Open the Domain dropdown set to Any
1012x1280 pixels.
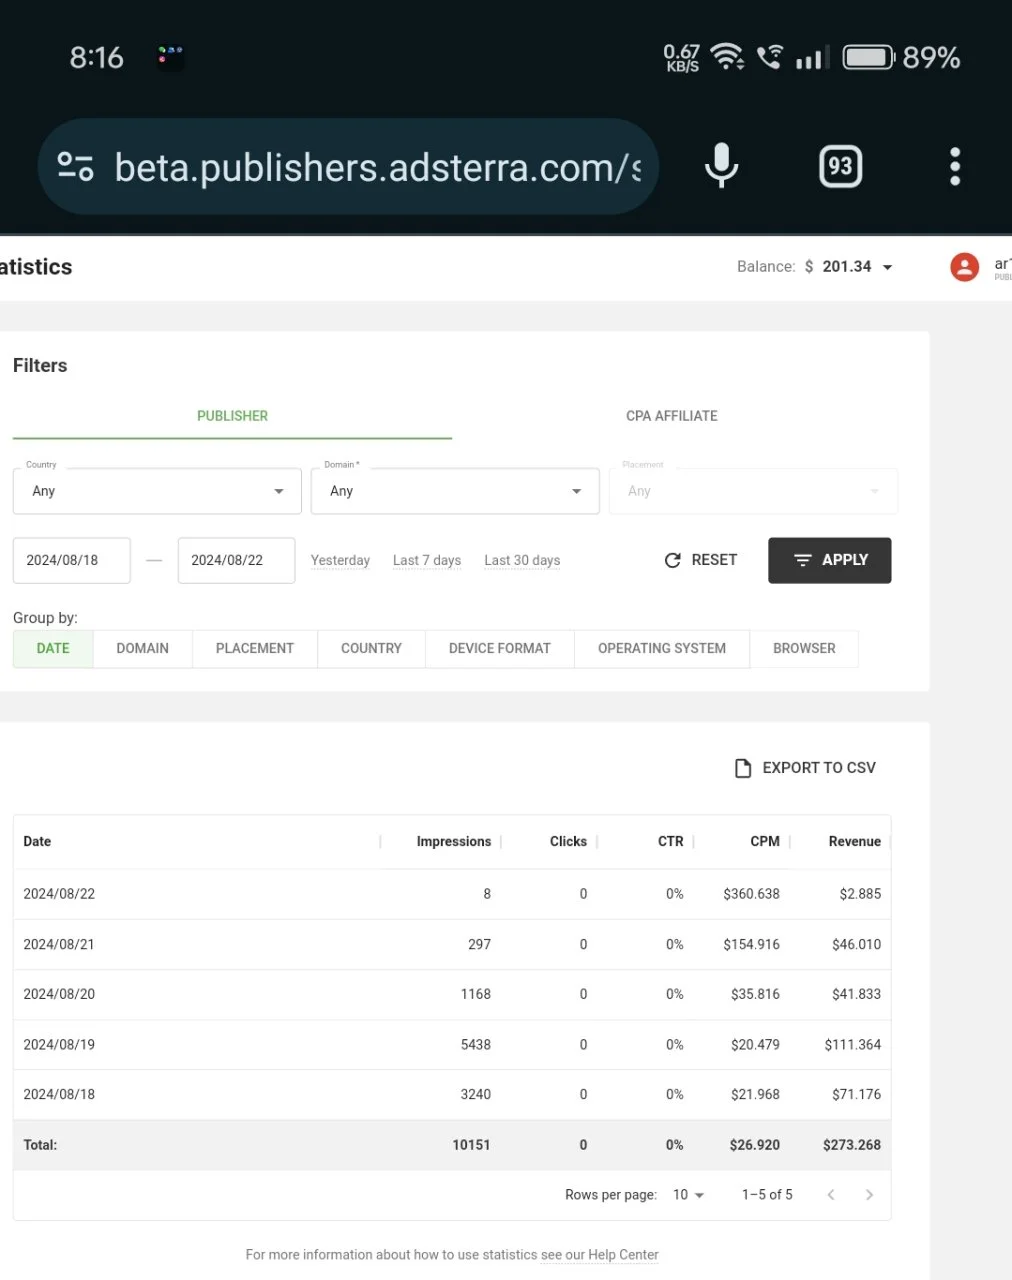click(455, 491)
